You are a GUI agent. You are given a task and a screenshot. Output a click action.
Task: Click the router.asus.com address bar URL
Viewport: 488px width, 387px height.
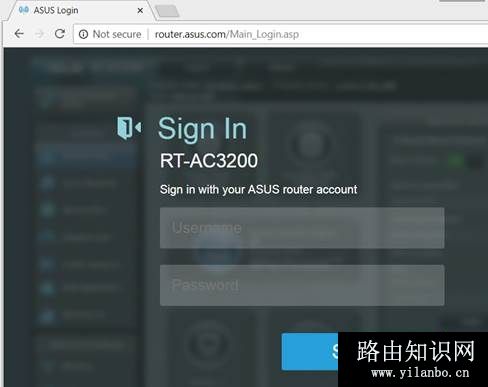point(227,34)
